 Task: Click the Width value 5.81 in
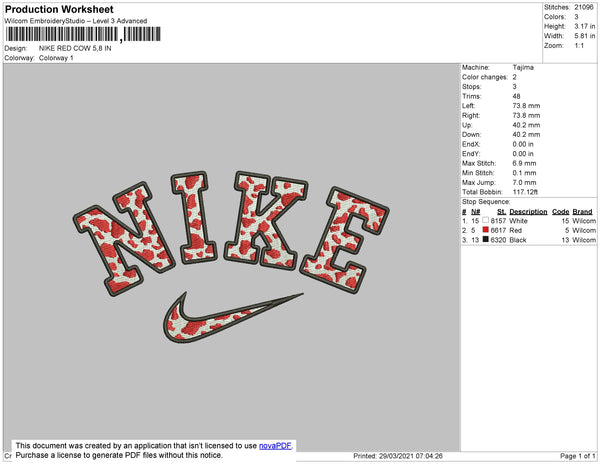click(585, 36)
